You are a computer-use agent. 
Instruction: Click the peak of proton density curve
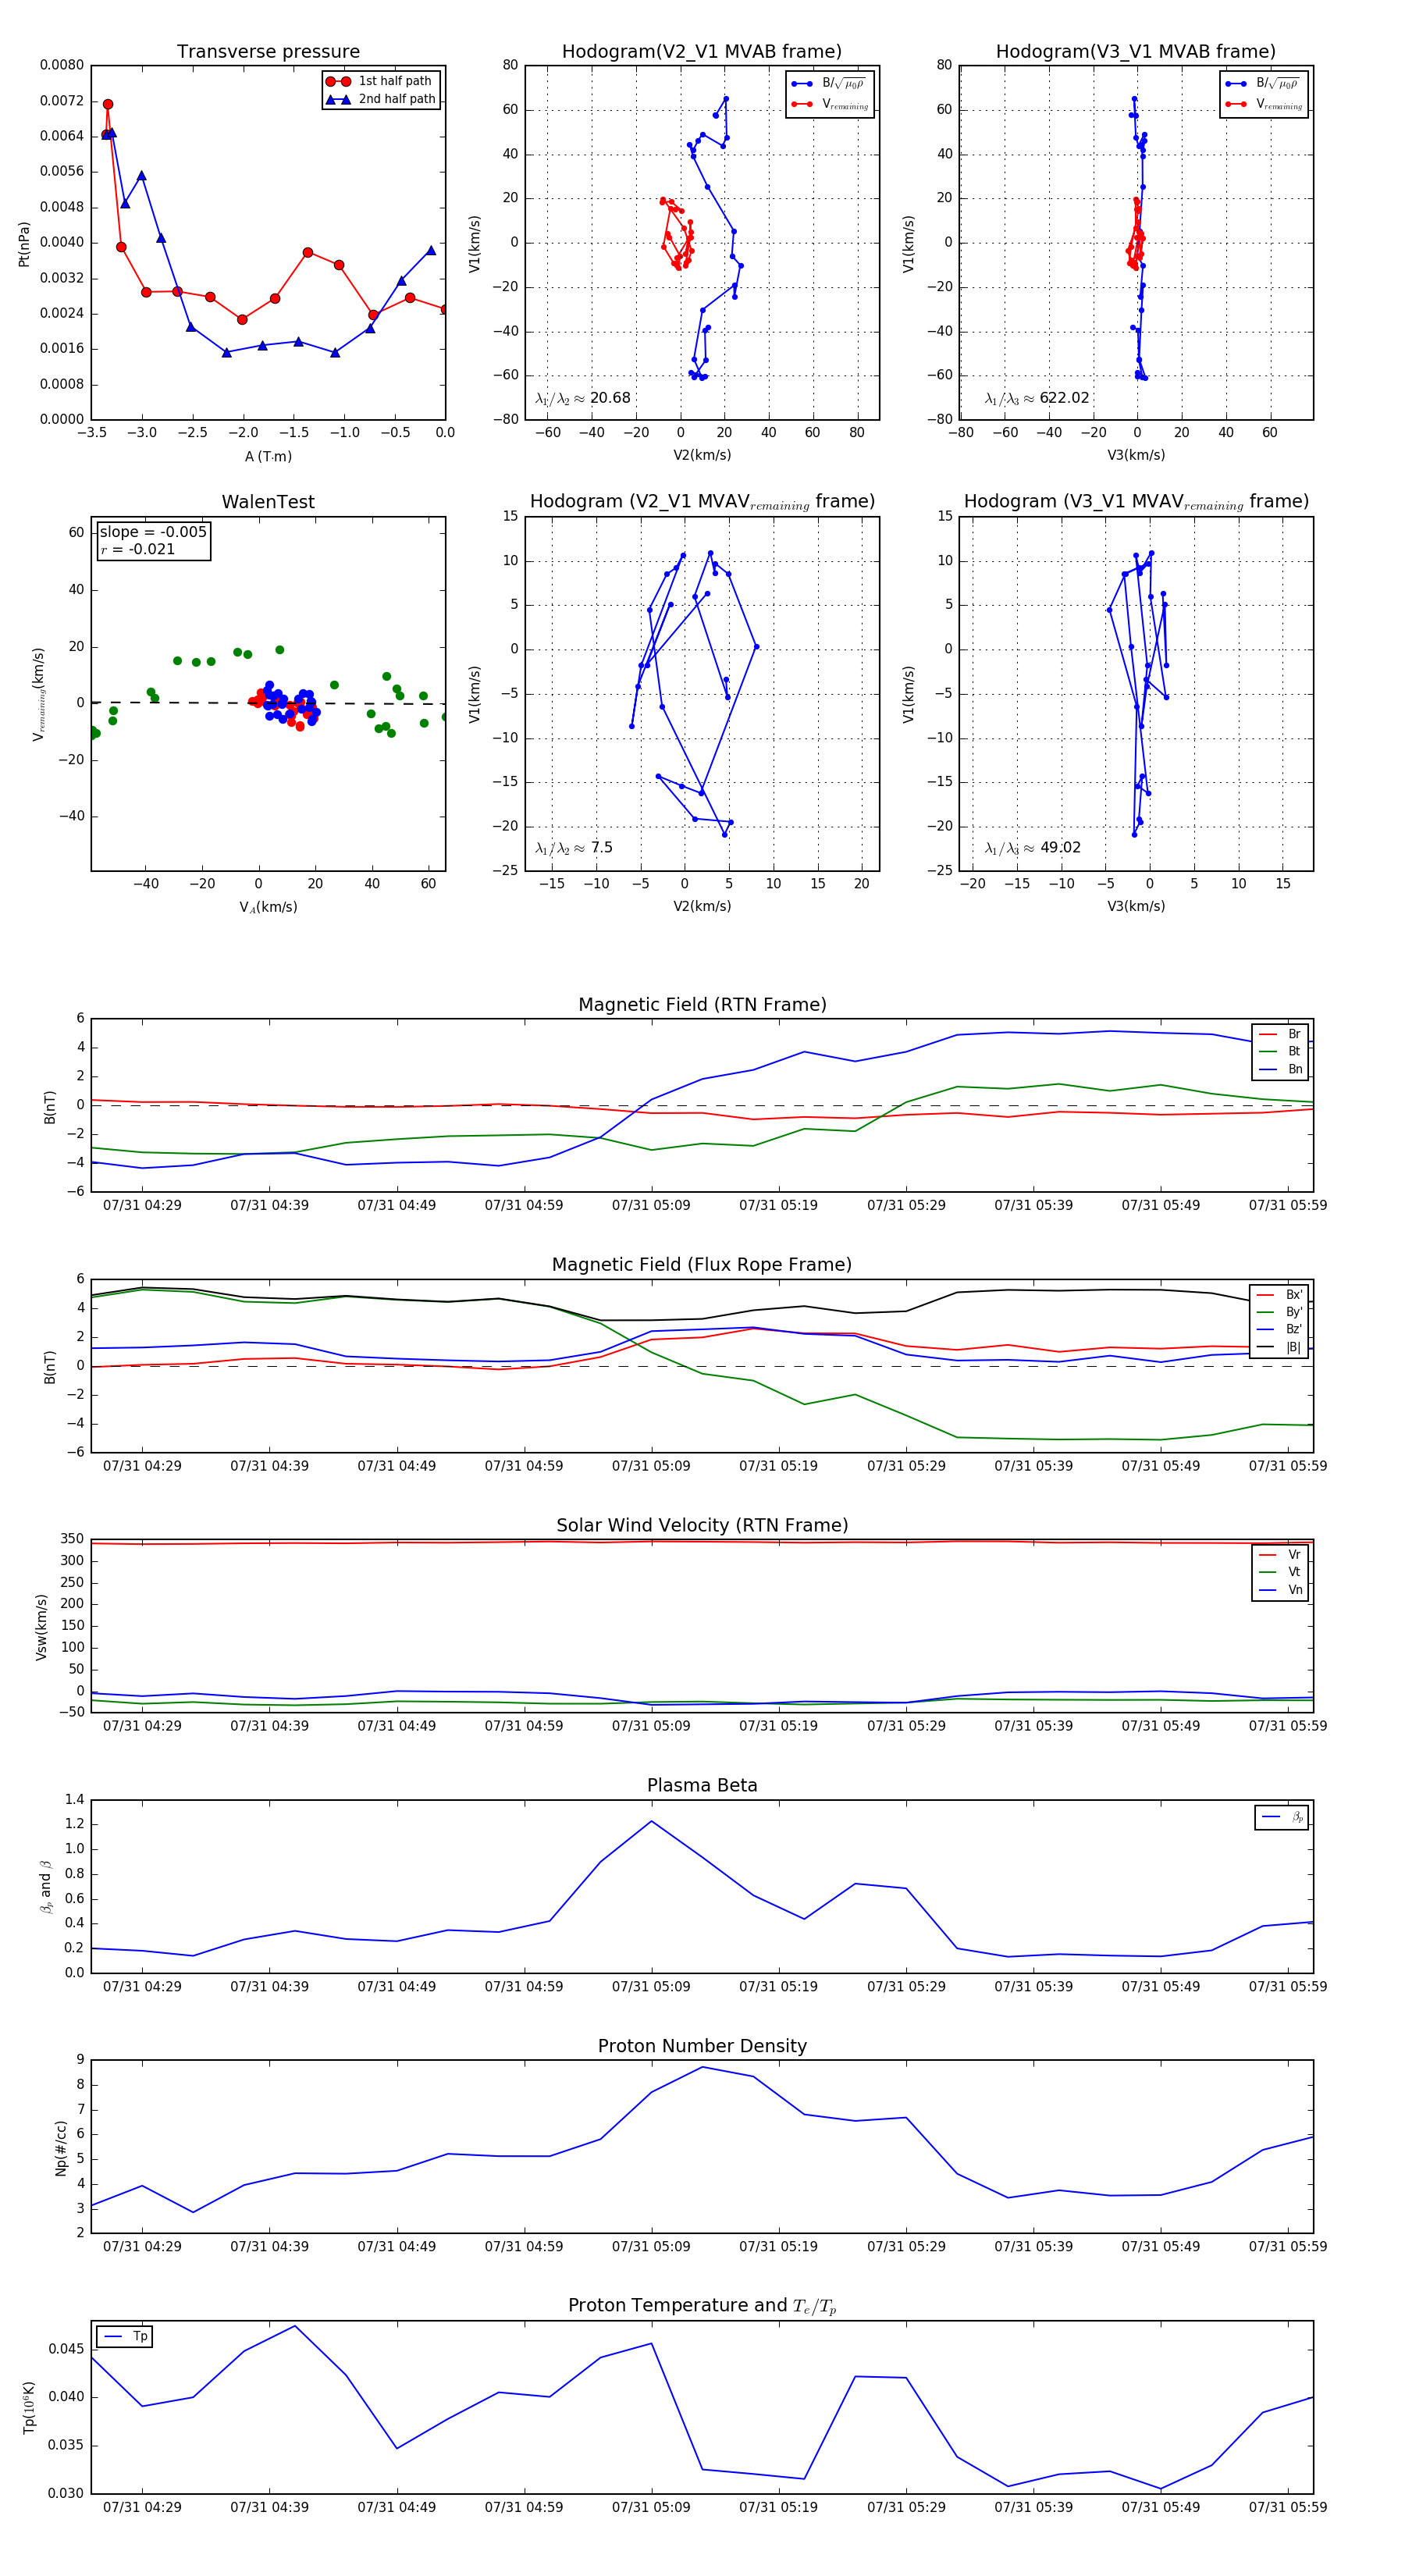point(703,2067)
